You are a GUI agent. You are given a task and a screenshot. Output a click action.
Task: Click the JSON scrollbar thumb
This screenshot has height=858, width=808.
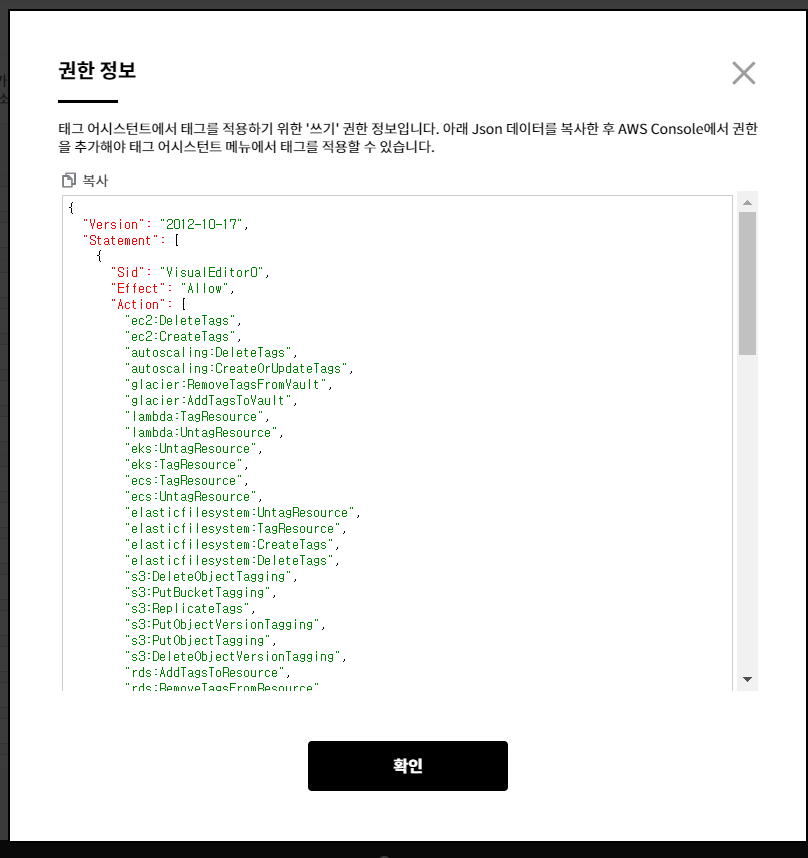(747, 283)
